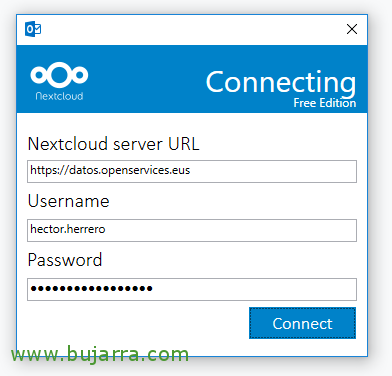
Task: Click the Nextcloud three-circle logo
Action: [59, 74]
